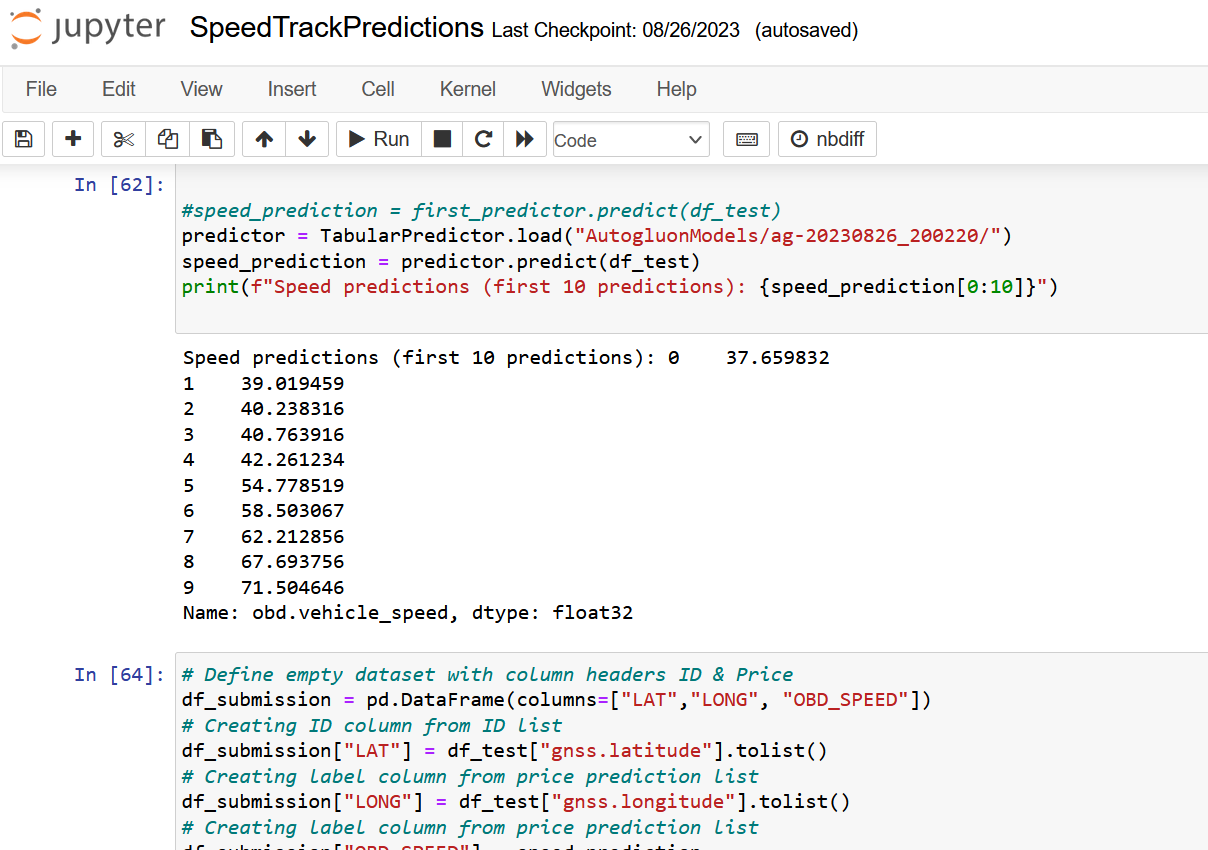Open the Widgets menu
Image resolution: width=1208 pixels, height=850 pixels.
click(576, 89)
